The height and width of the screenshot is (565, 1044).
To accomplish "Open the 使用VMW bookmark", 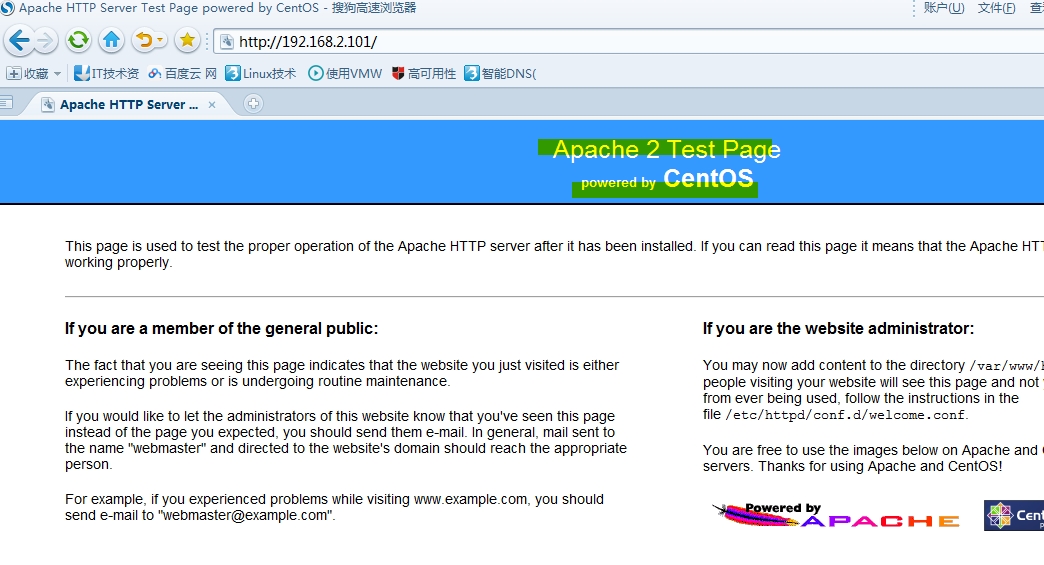I will 345,74.
